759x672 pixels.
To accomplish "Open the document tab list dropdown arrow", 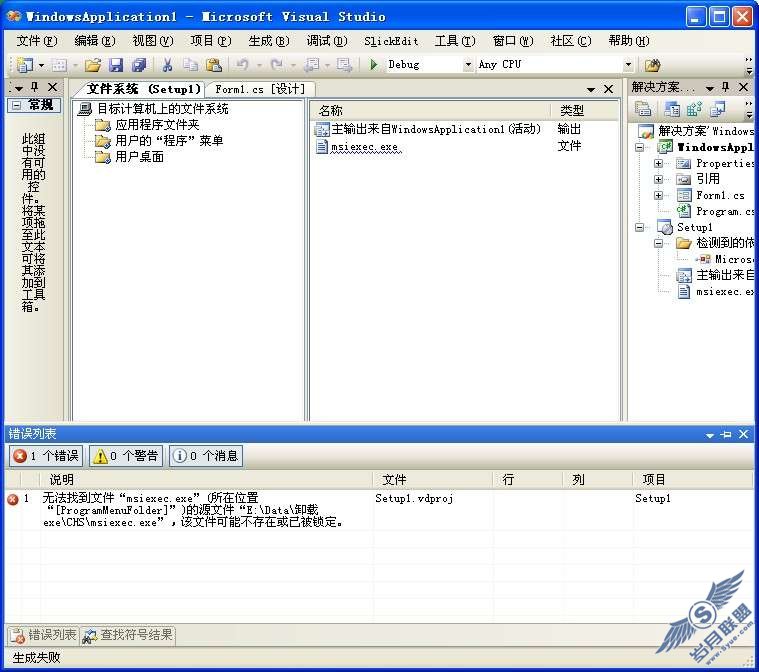I will pos(591,90).
